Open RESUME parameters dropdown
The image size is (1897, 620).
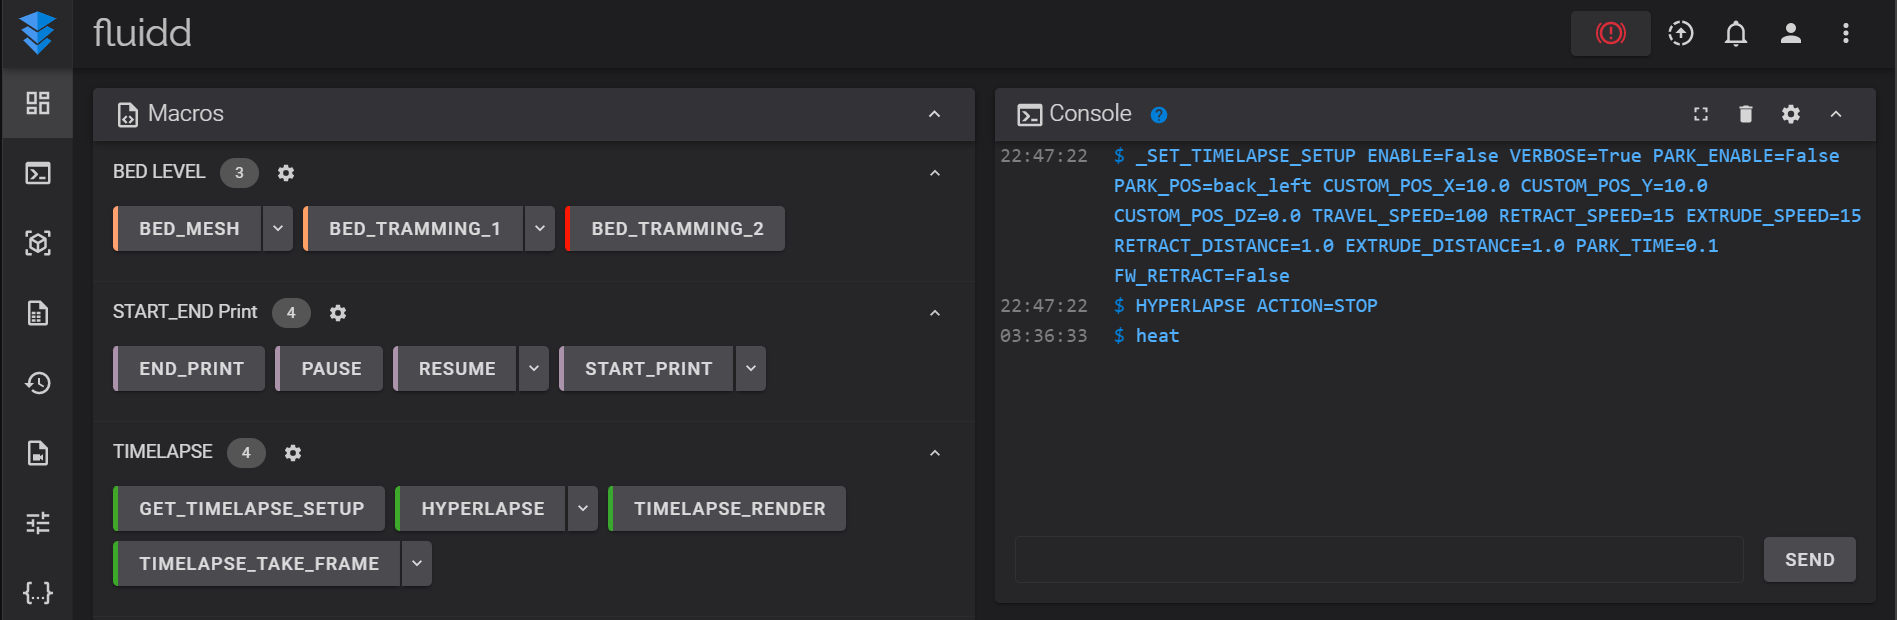pos(534,369)
